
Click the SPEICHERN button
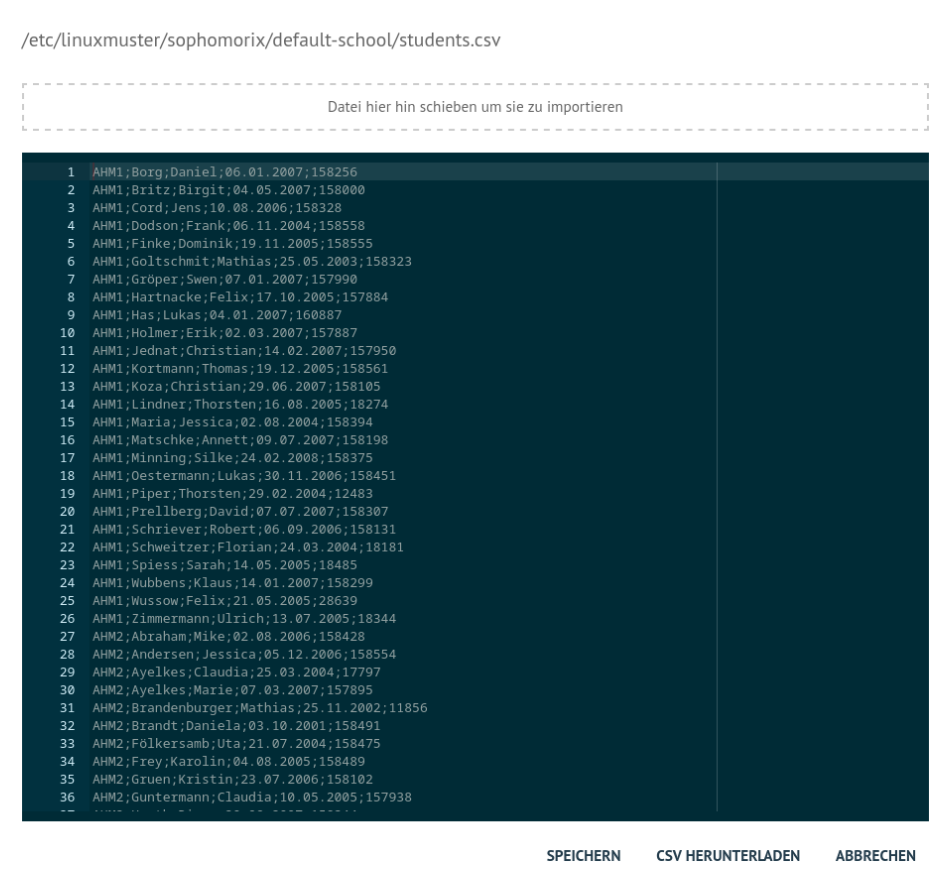pyautogui.click(x=583, y=855)
